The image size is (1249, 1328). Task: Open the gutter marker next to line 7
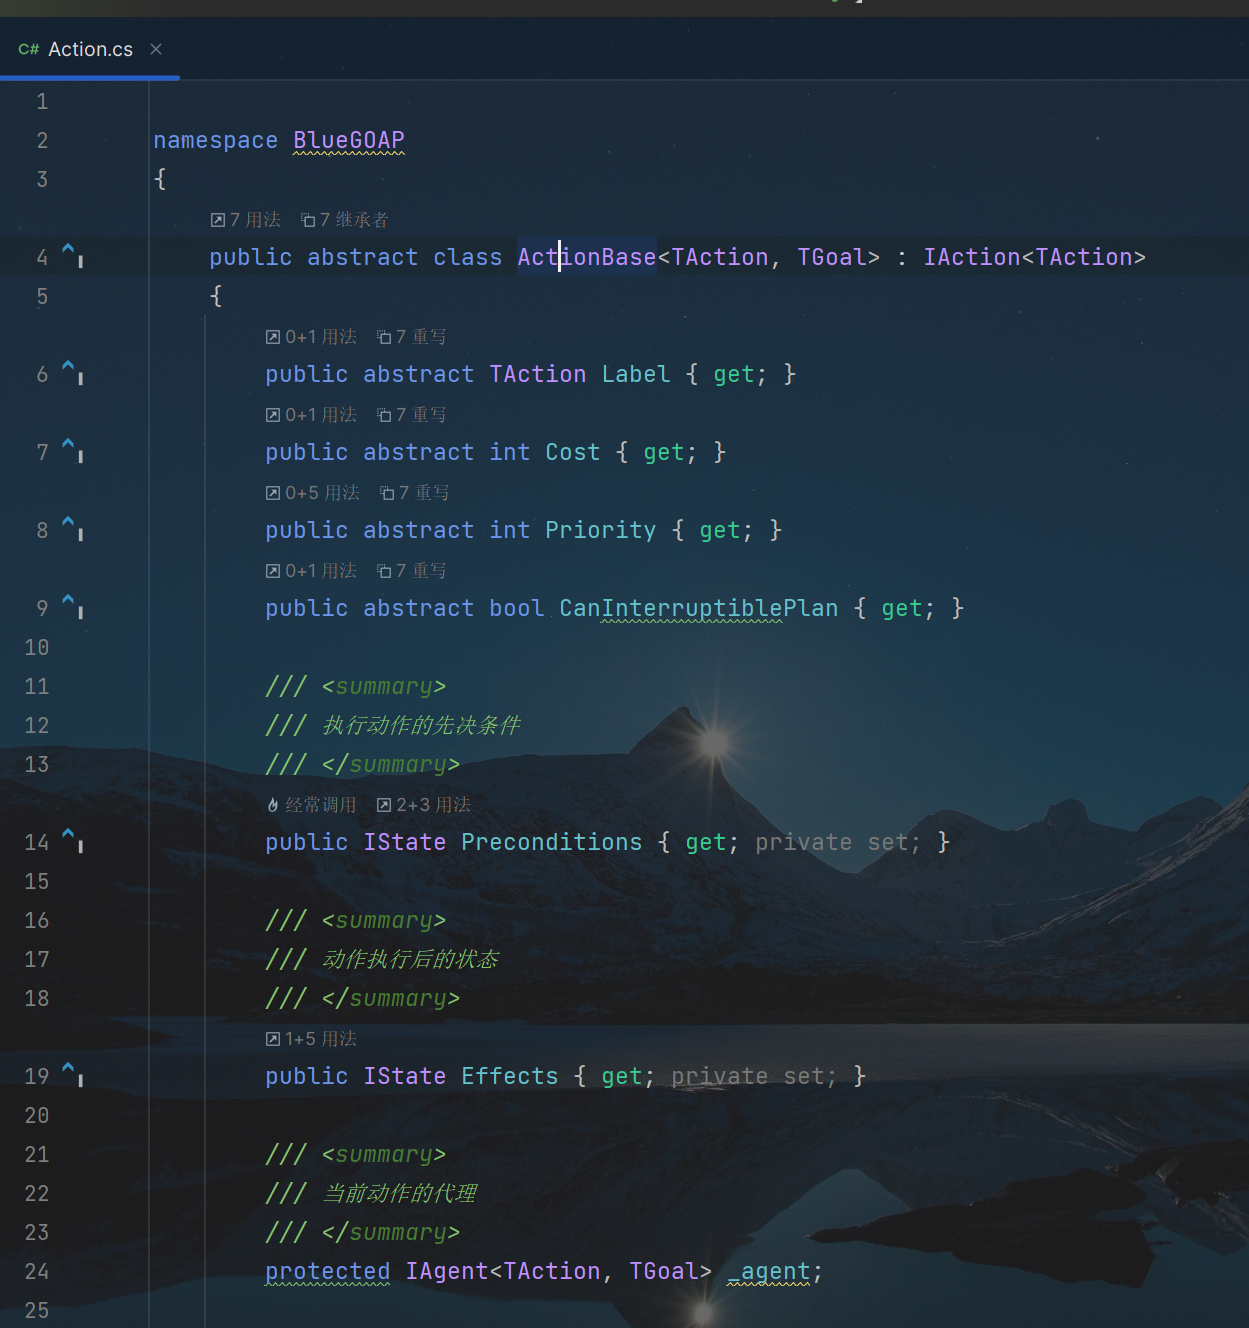[73, 450]
